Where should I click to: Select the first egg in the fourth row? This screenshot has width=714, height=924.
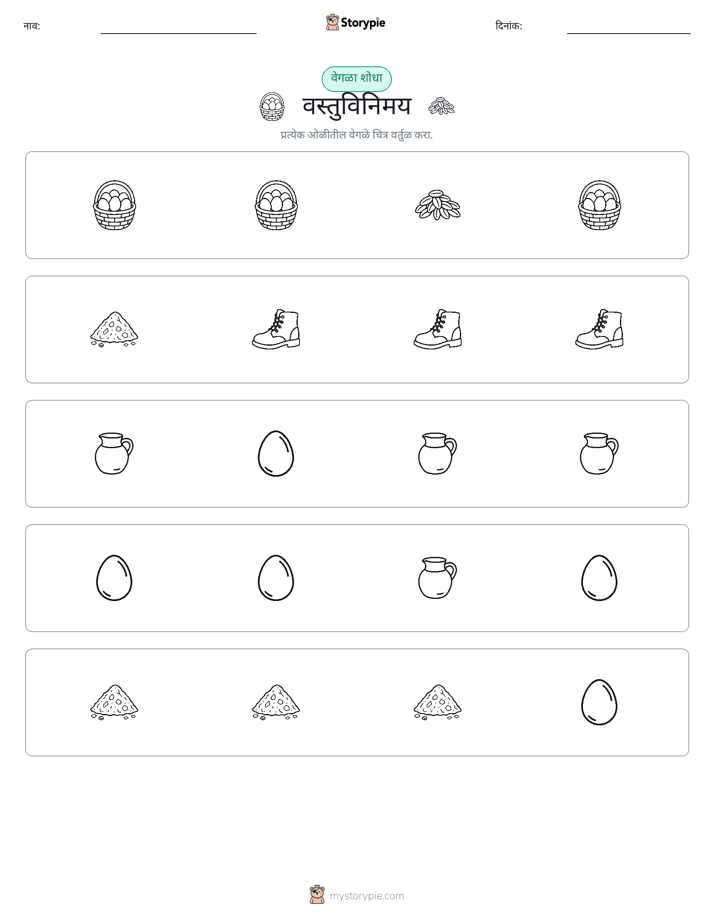click(x=114, y=578)
